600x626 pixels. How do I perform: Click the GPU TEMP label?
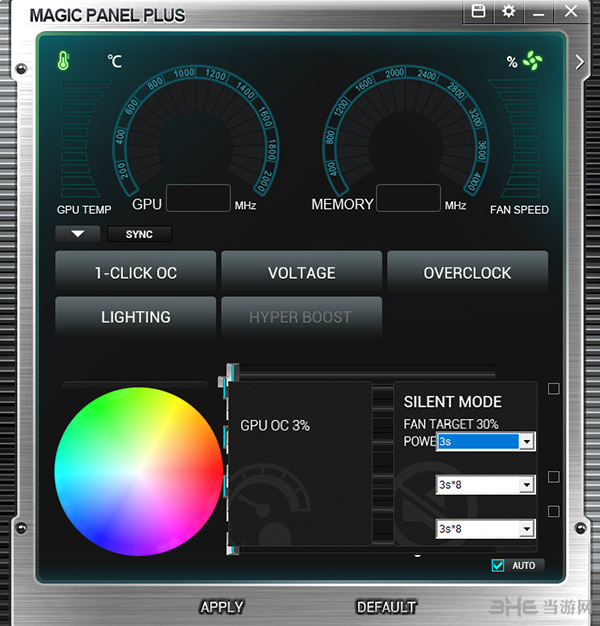point(84,210)
